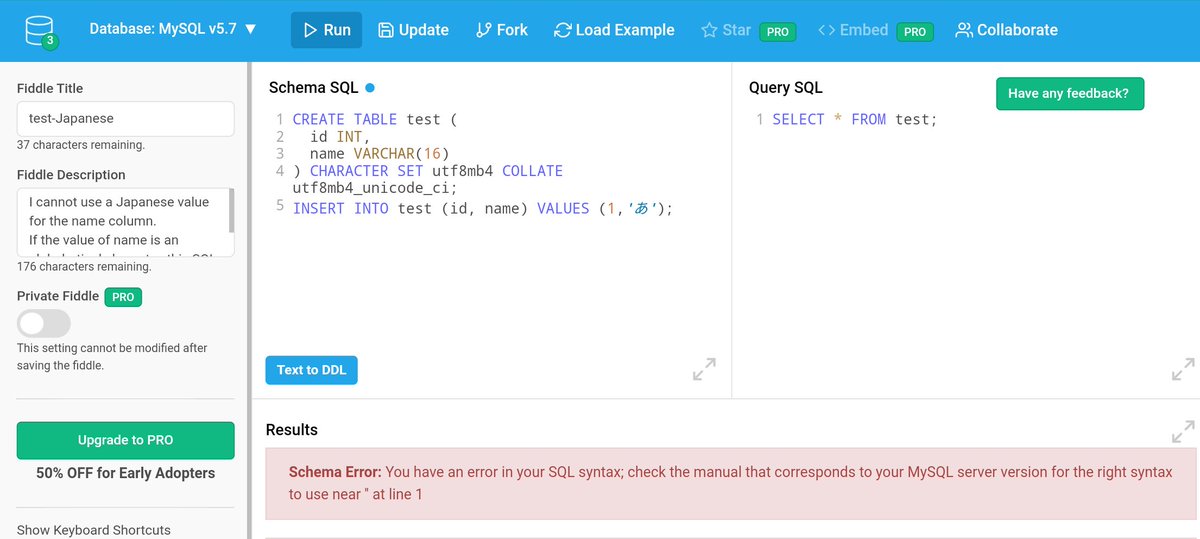Screen dimensions: 1200x539
Task: Click the 'id INT,' line
Action: (340, 136)
